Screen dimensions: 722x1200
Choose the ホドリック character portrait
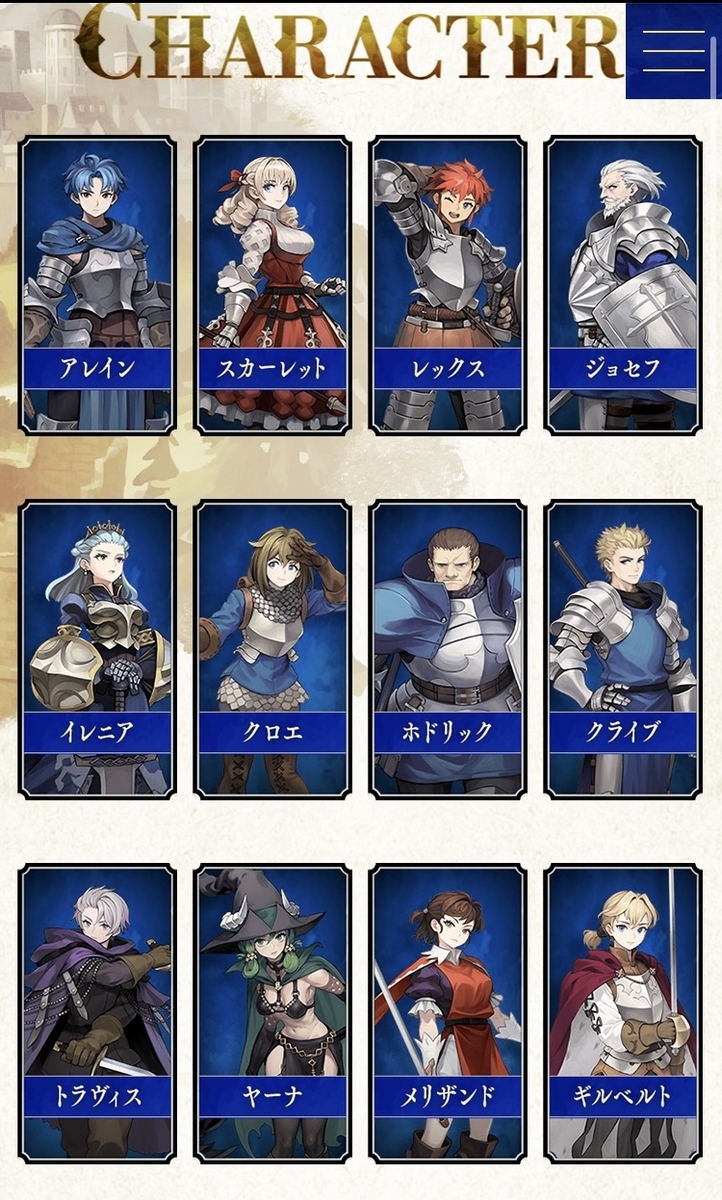[448, 649]
